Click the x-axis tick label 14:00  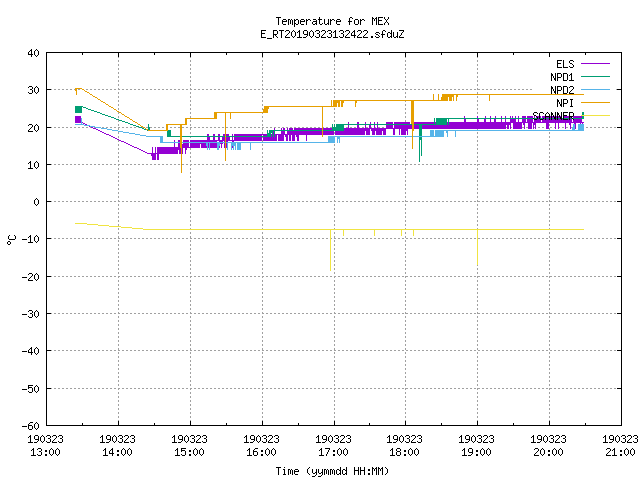[x=117, y=452]
